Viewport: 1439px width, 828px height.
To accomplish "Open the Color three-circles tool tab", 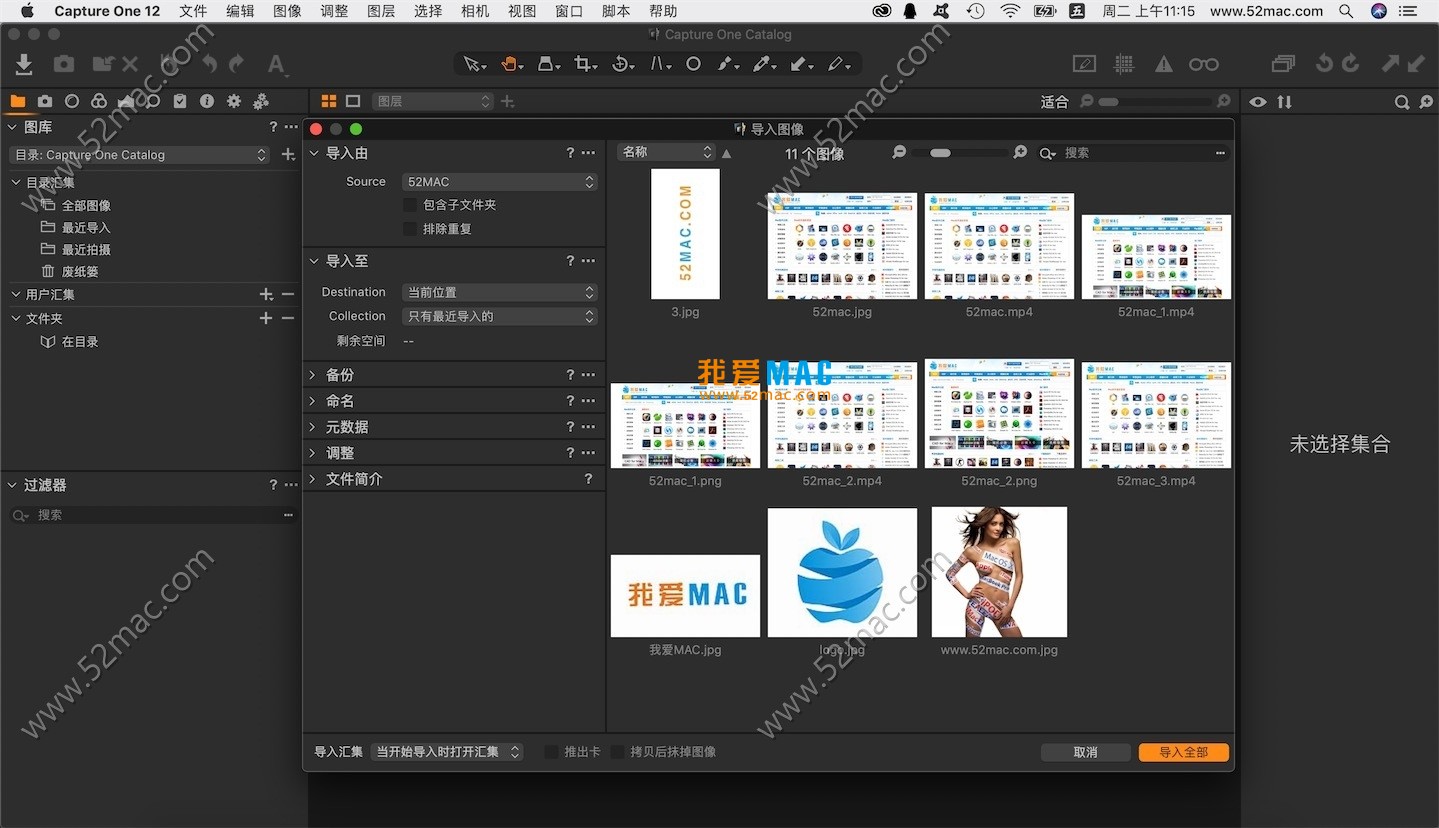I will 98,101.
